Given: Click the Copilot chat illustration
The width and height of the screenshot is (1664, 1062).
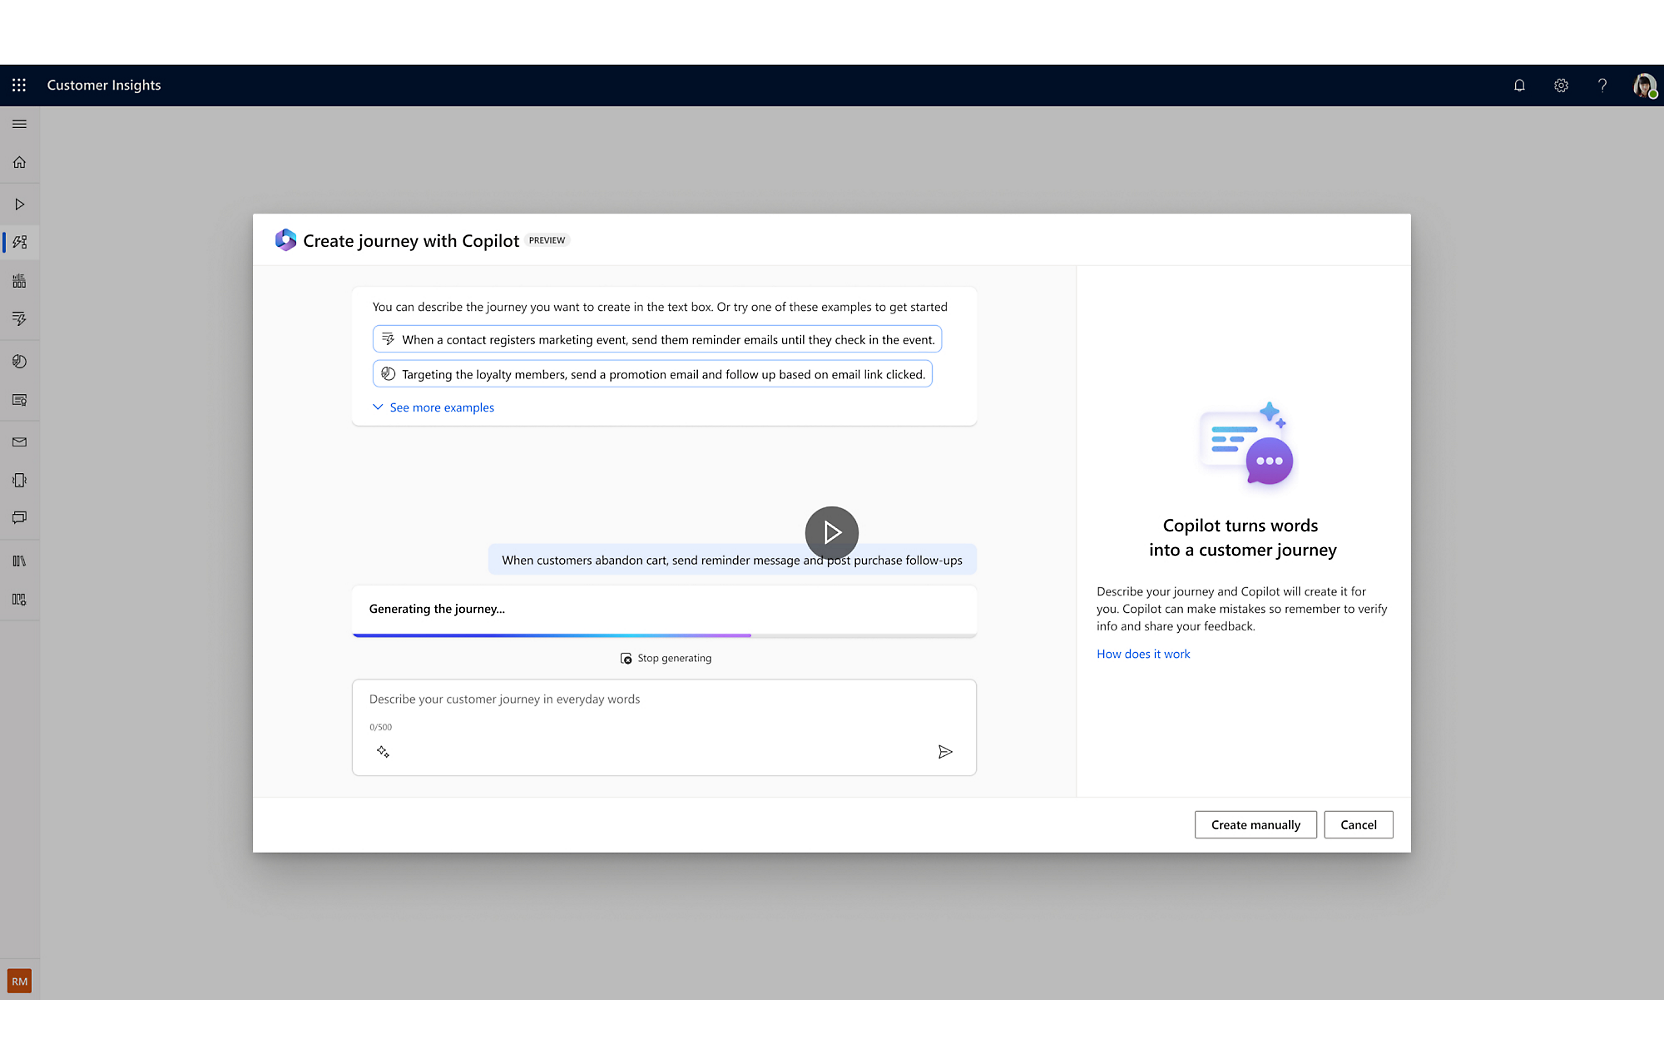Looking at the screenshot, I should [x=1246, y=444].
